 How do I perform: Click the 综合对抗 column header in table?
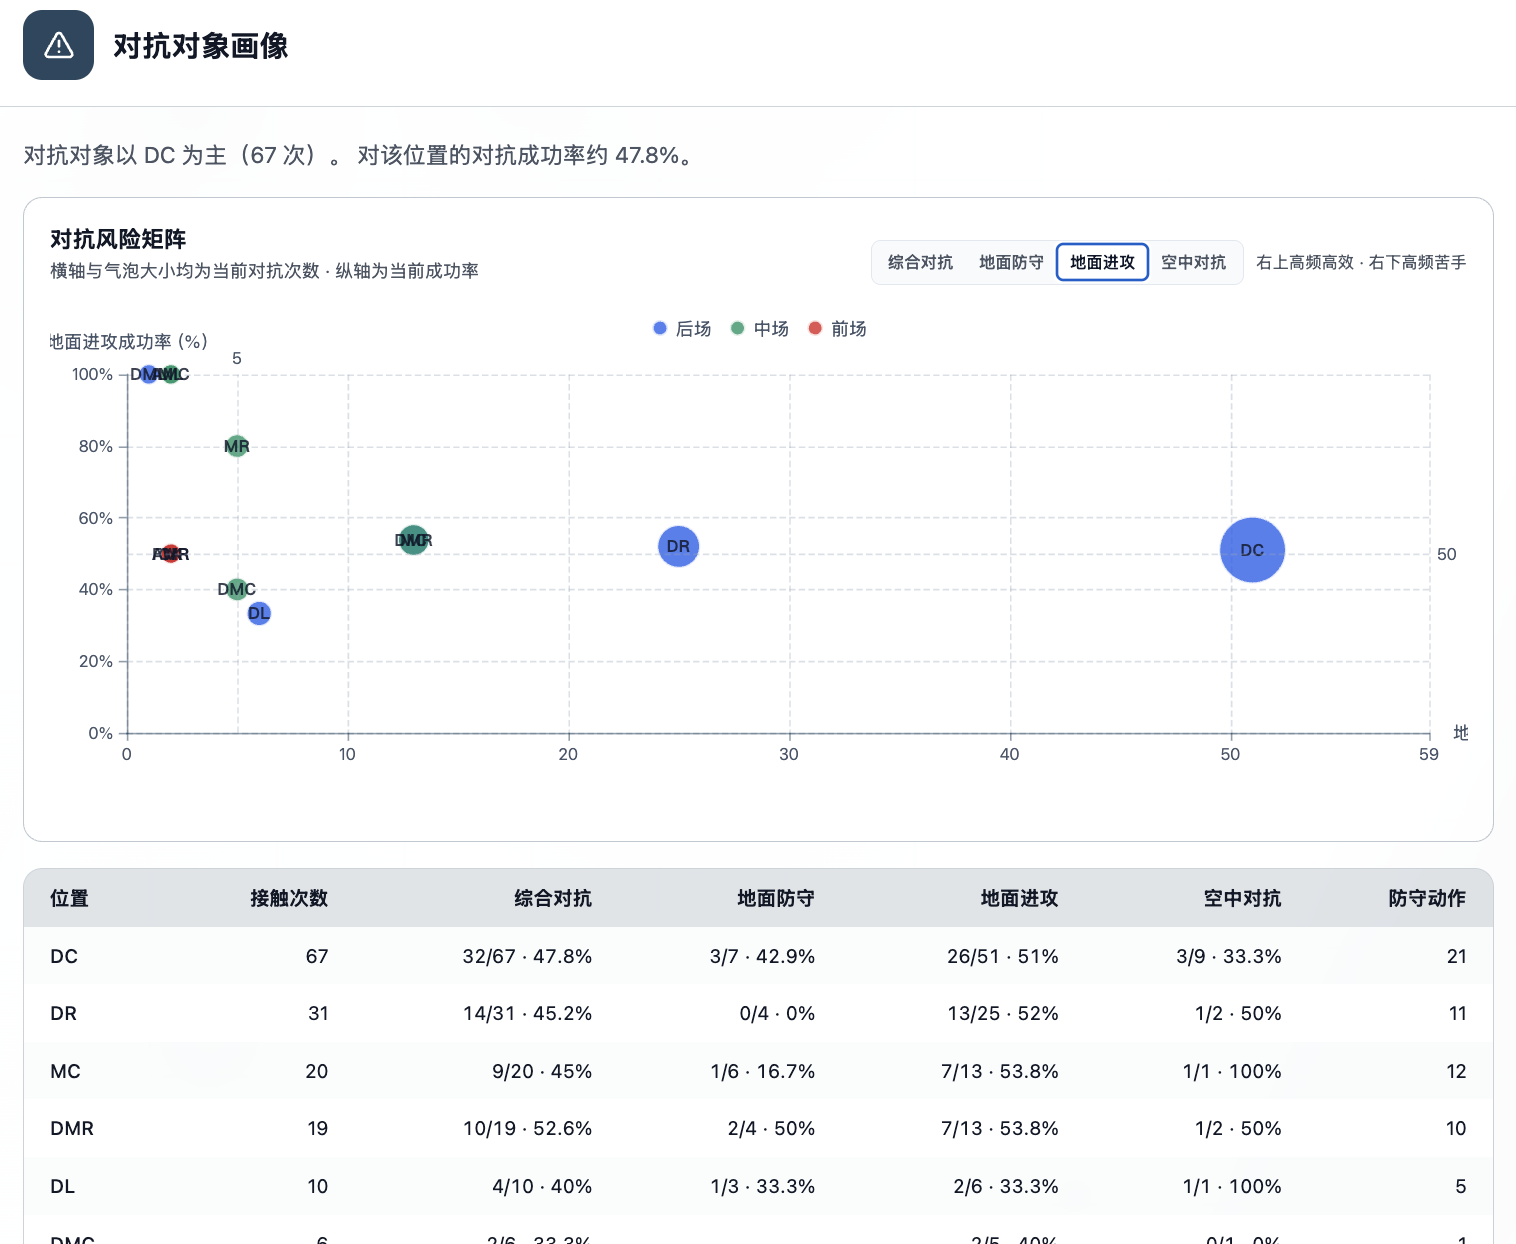(x=553, y=898)
